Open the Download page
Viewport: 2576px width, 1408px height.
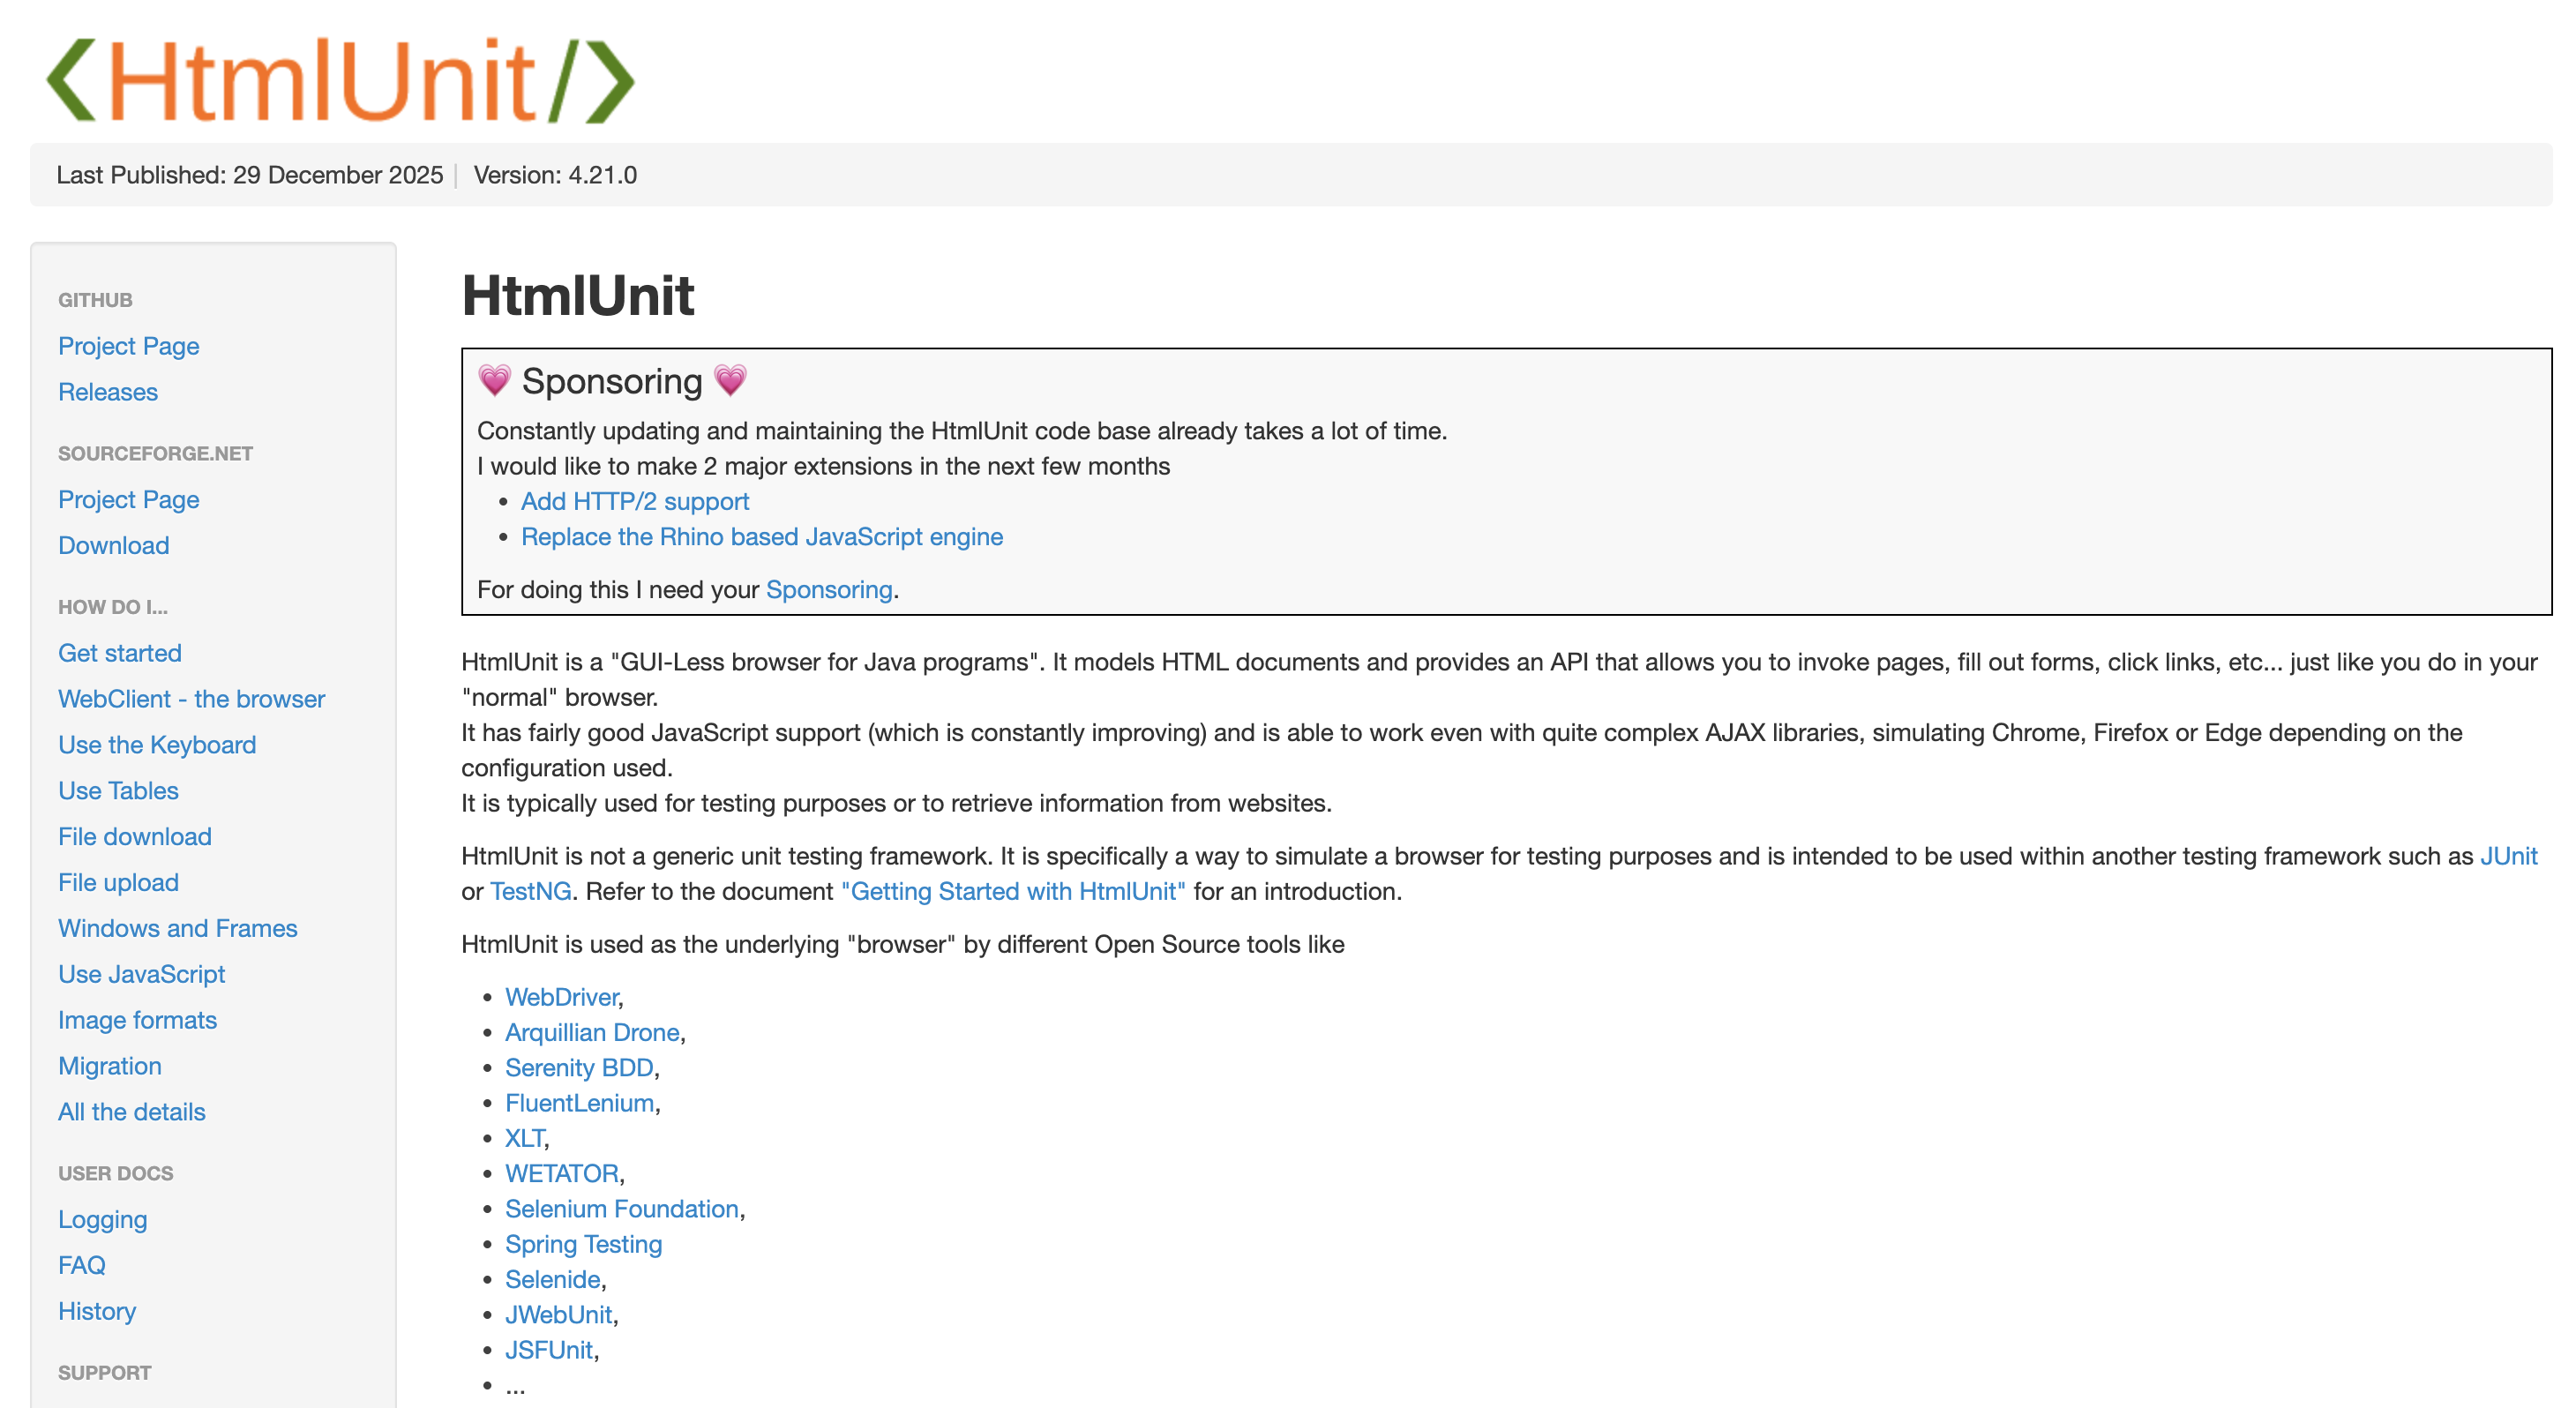(x=113, y=545)
